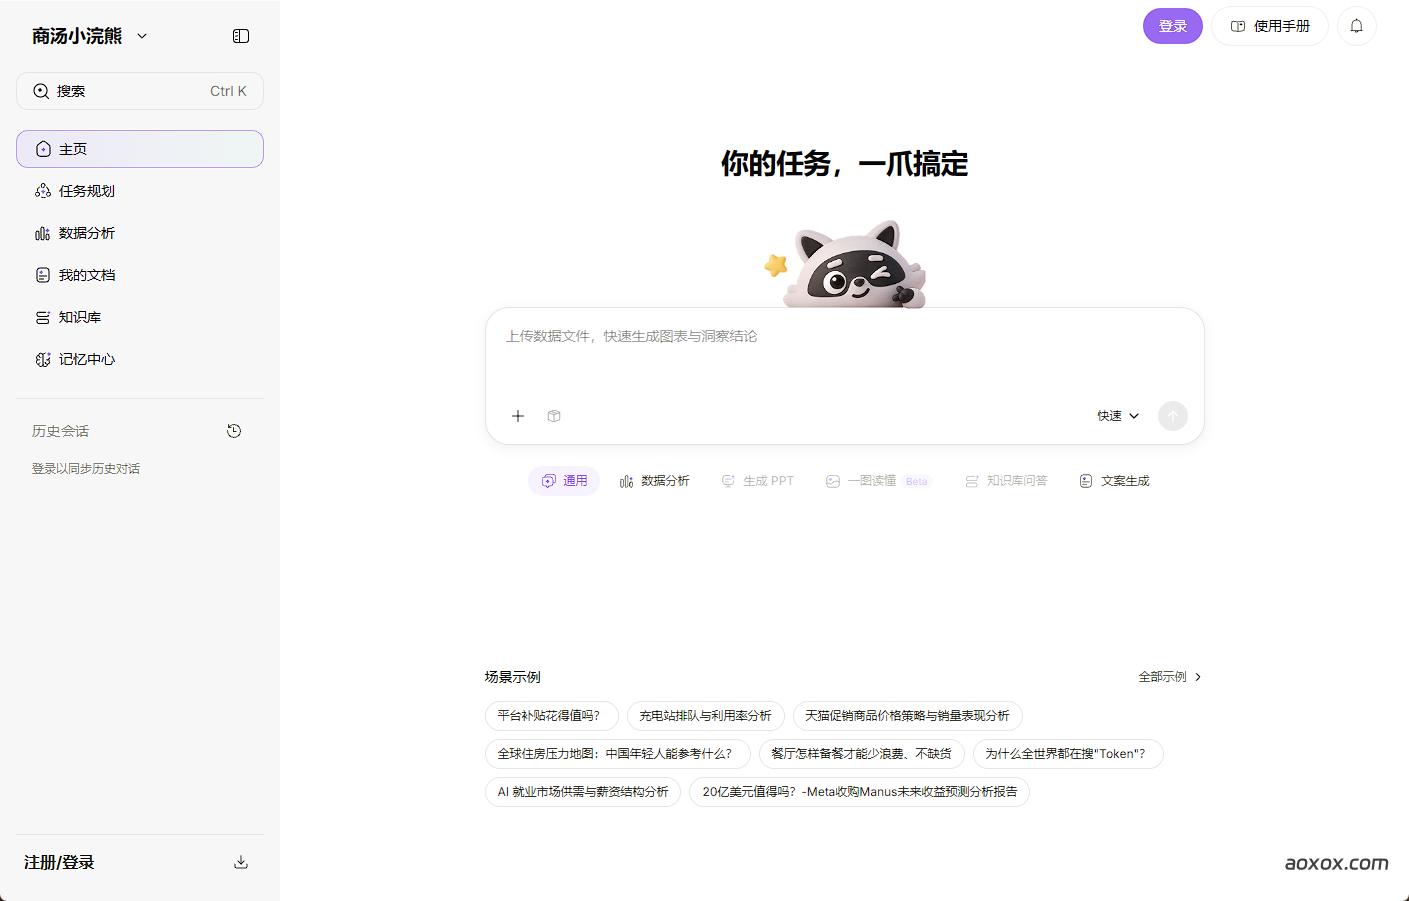
Task: Expand the 快速 mode dropdown
Action: tap(1118, 416)
